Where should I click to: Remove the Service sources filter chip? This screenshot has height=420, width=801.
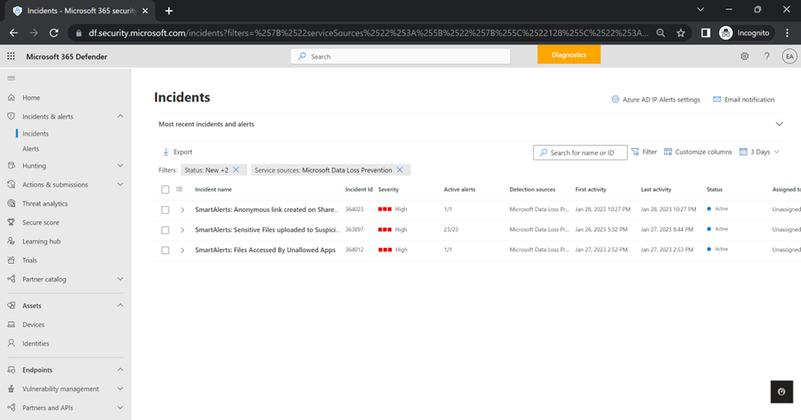[400, 170]
